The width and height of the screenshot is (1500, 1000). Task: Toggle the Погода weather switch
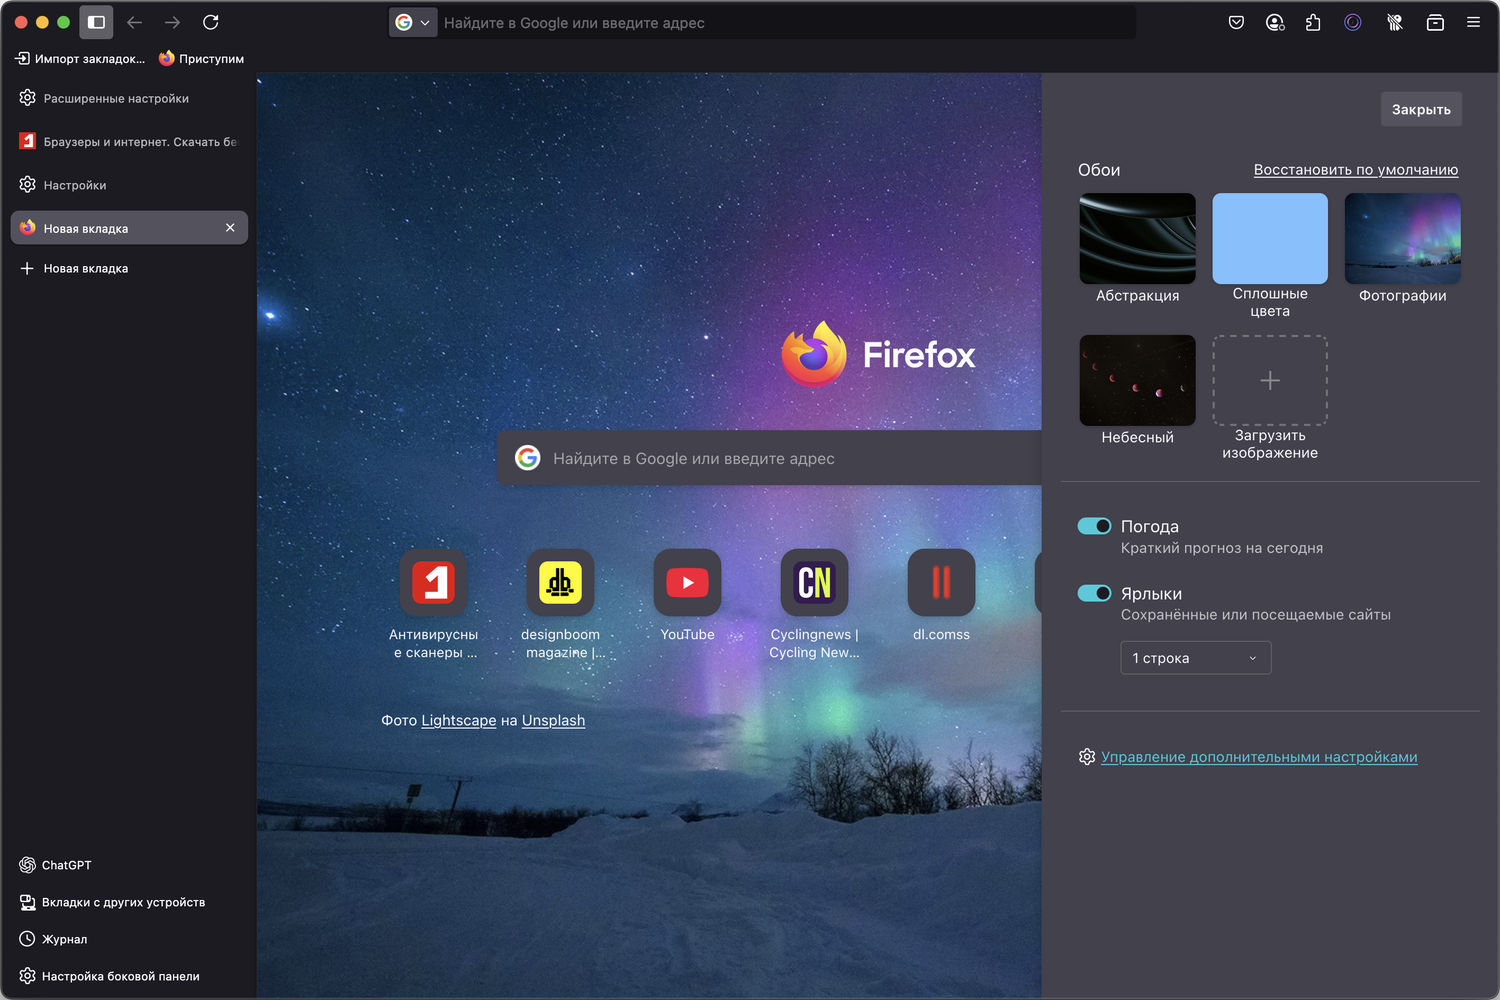(x=1094, y=526)
